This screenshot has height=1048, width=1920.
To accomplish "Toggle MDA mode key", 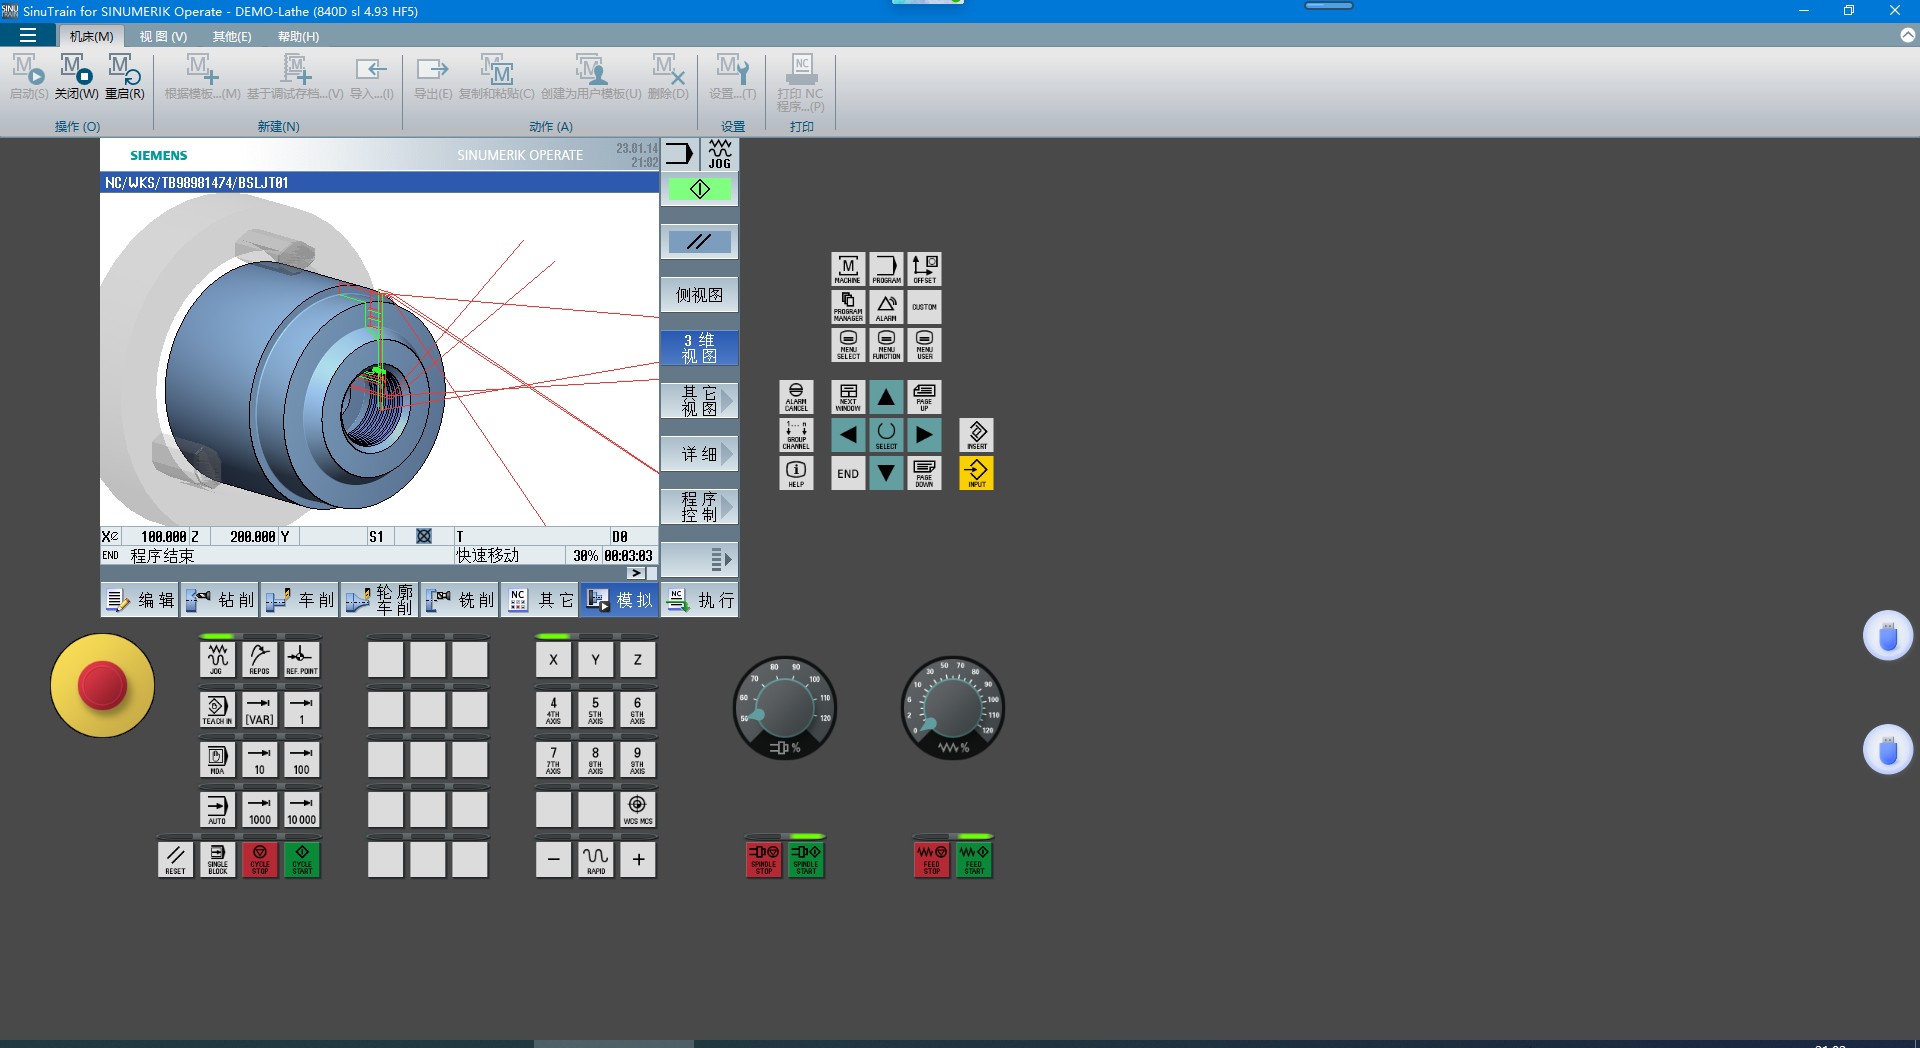I will pyautogui.click(x=217, y=760).
